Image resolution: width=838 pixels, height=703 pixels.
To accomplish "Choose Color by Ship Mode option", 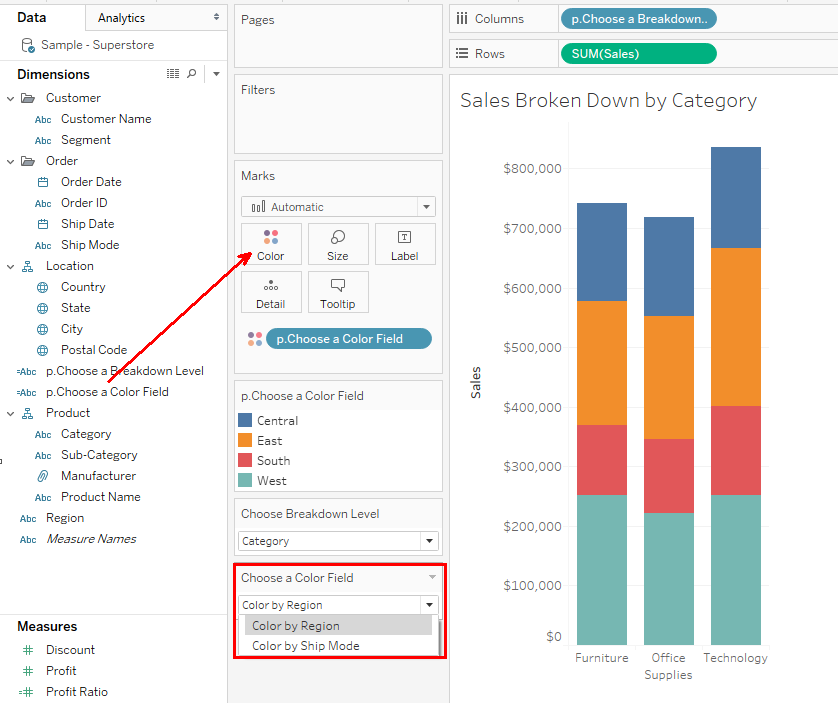I will (x=306, y=646).
